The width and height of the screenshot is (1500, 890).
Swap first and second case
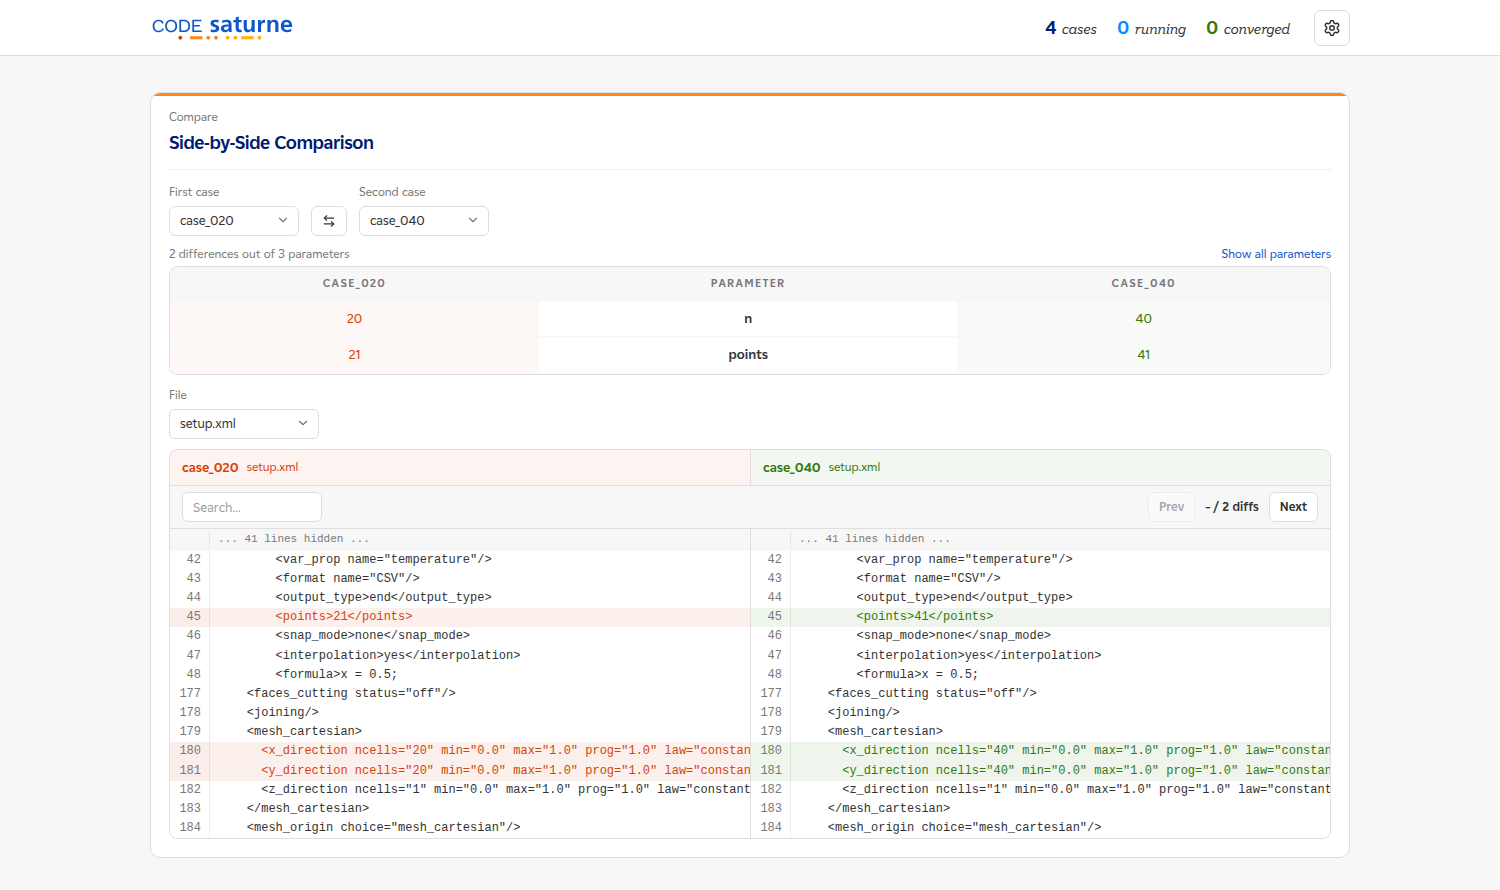coord(329,221)
